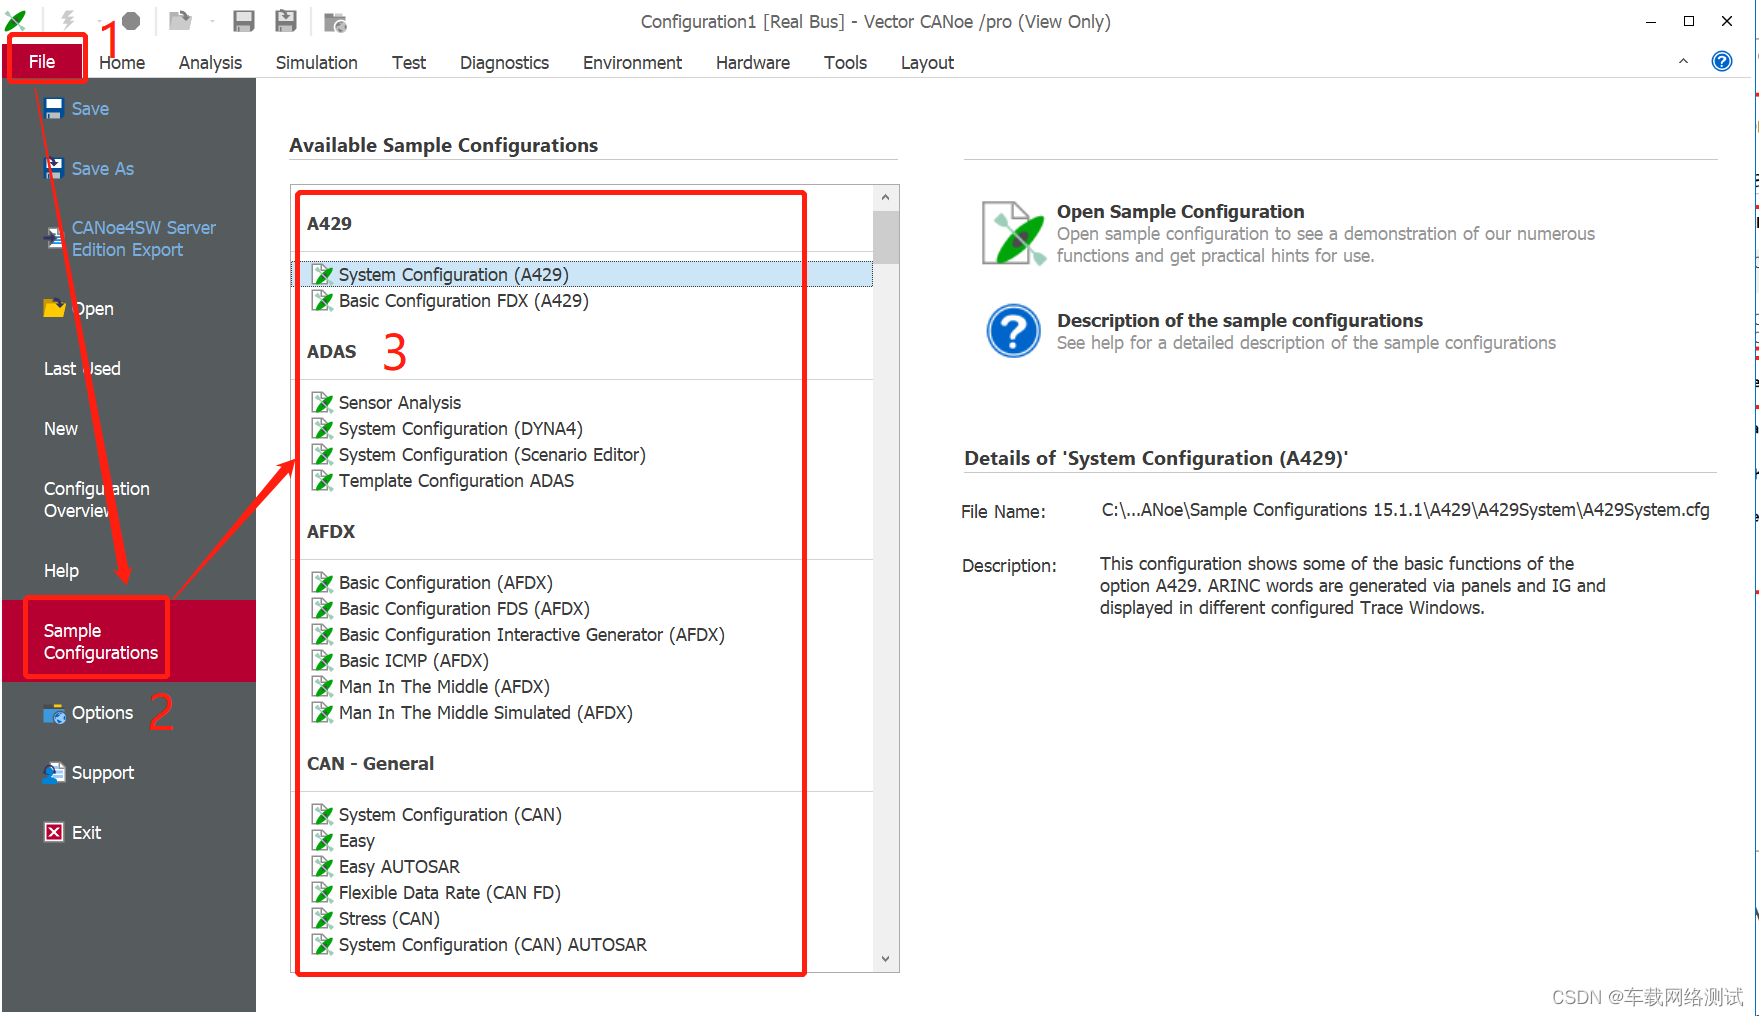
Task: Open Configuration Overview in the sidebar
Action: [x=96, y=500]
